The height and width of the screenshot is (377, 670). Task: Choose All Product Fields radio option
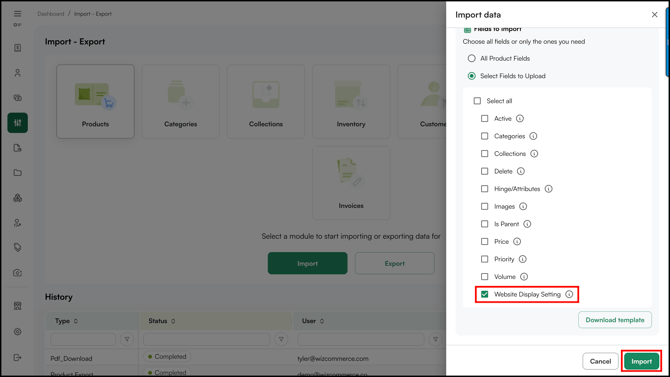pos(471,58)
